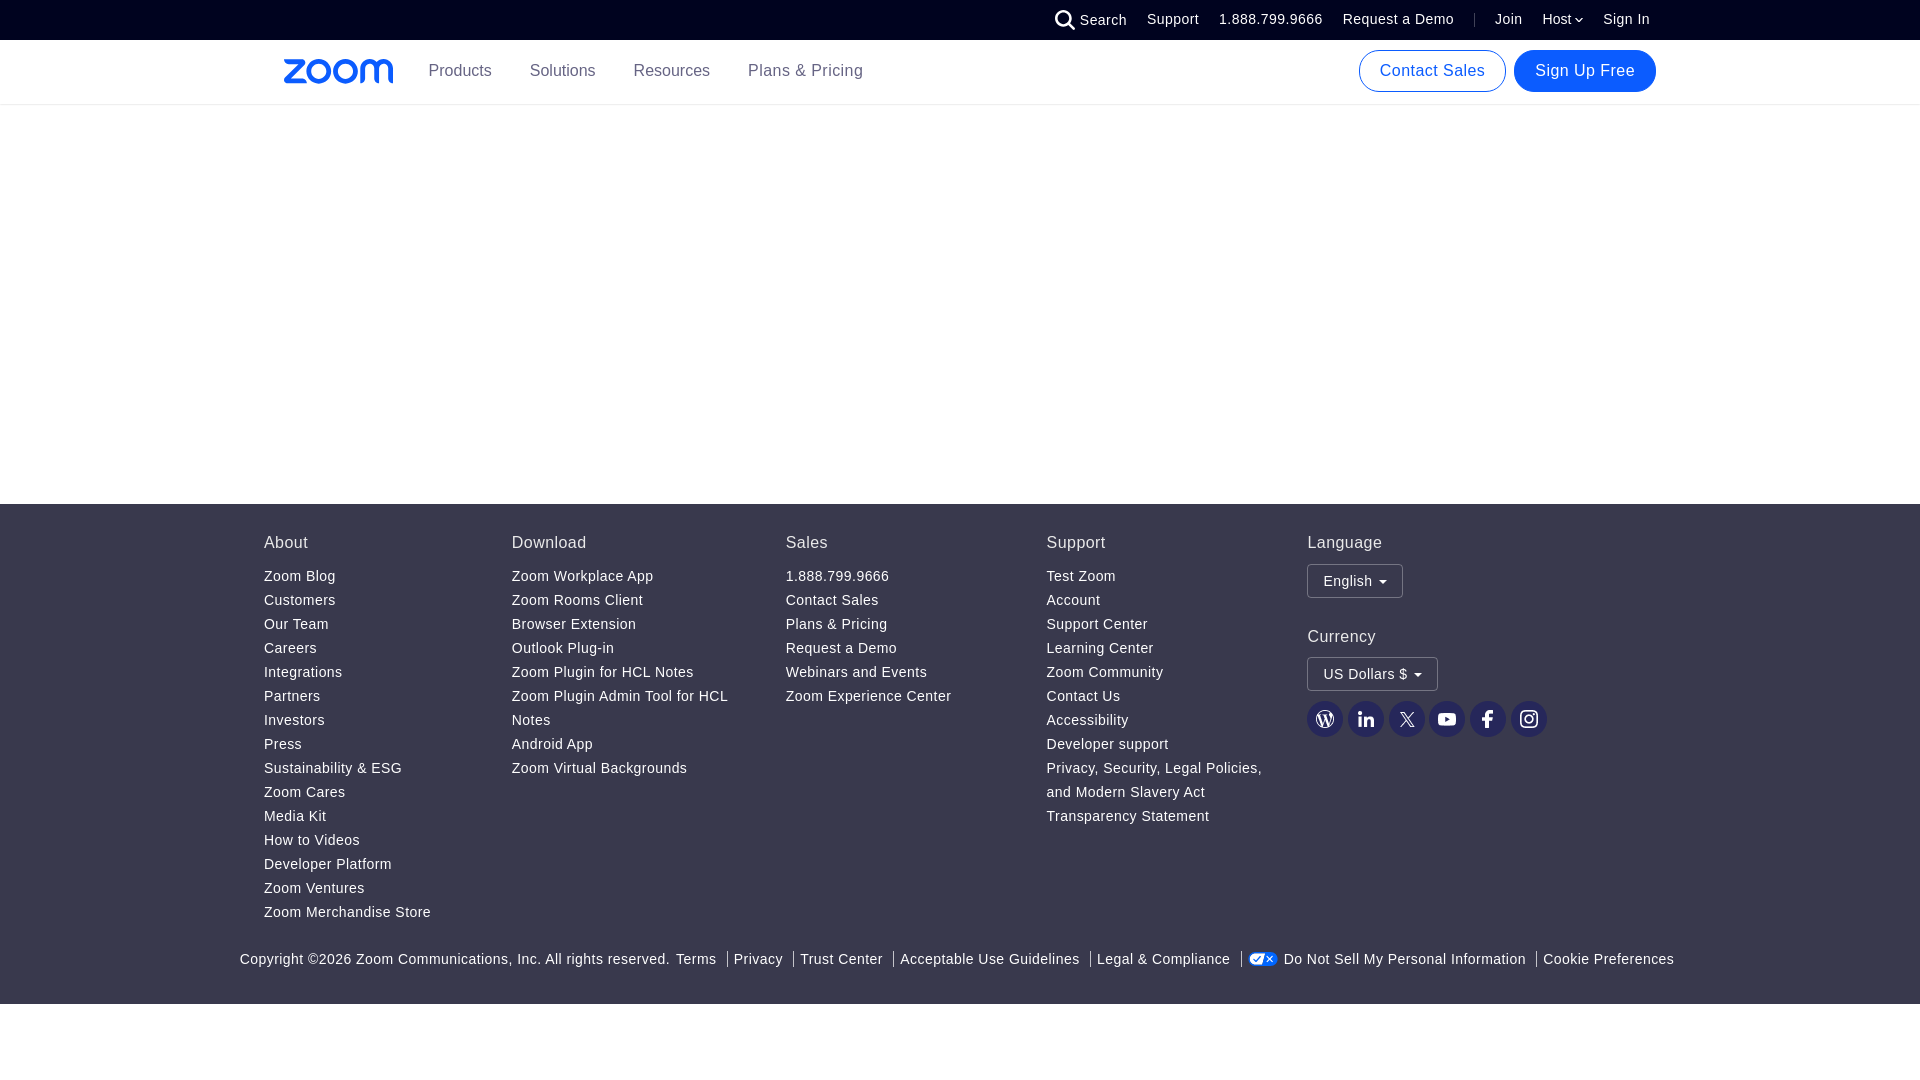Image resolution: width=1920 pixels, height=1080 pixels.
Task: Click the Contact Sales button
Action: (x=1432, y=71)
